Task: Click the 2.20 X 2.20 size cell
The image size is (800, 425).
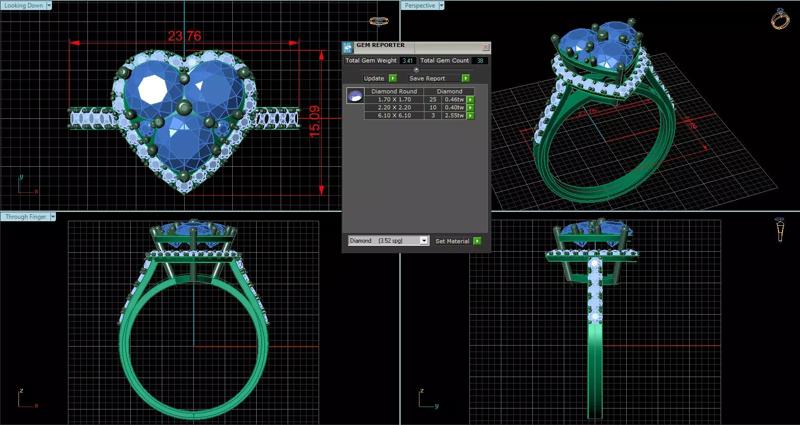Action: point(396,108)
